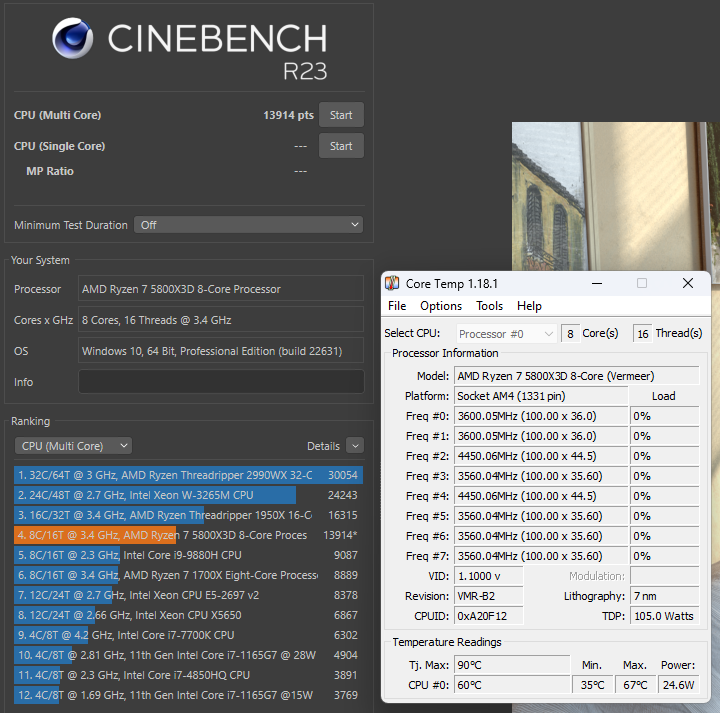Click the TDP 105.0 Watts value
720x713 pixels.
pyautogui.click(x=664, y=616)
